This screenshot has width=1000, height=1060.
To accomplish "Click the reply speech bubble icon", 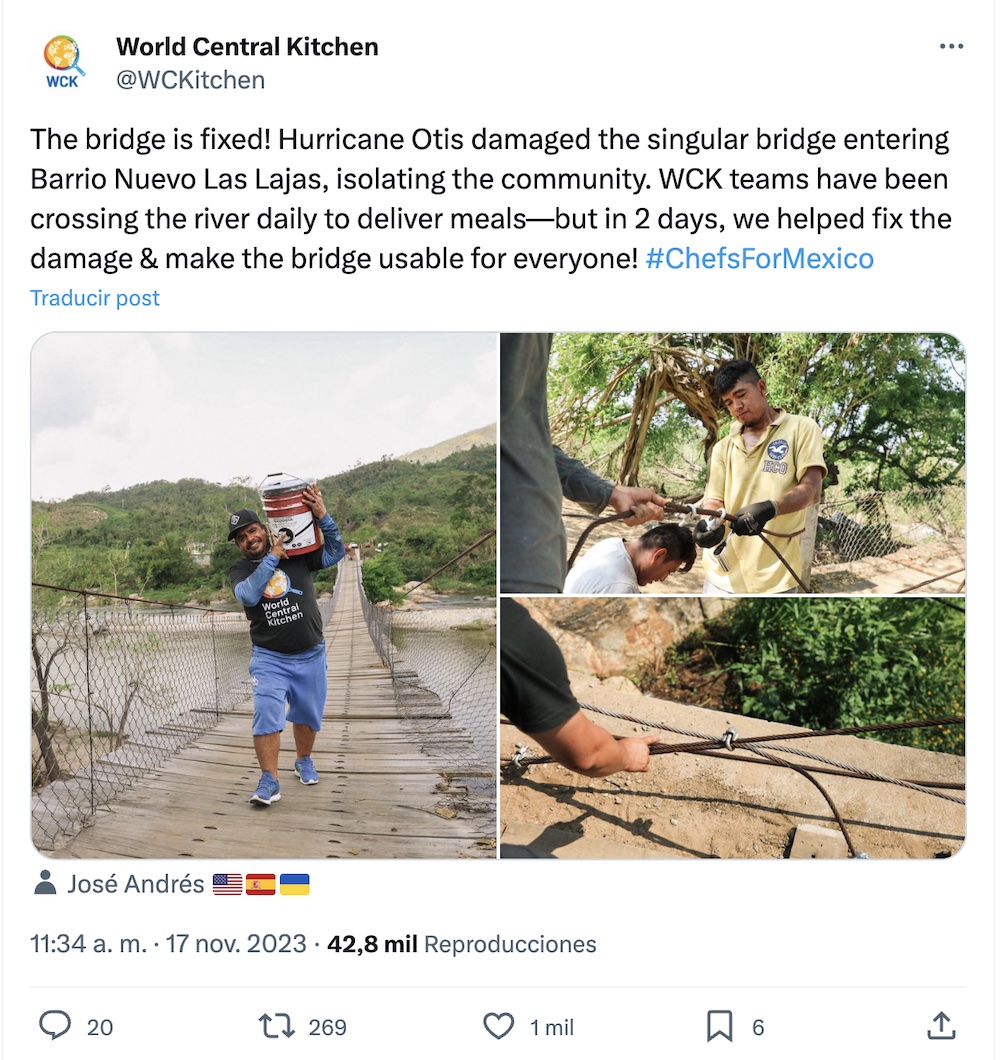I will (55, 1025).
